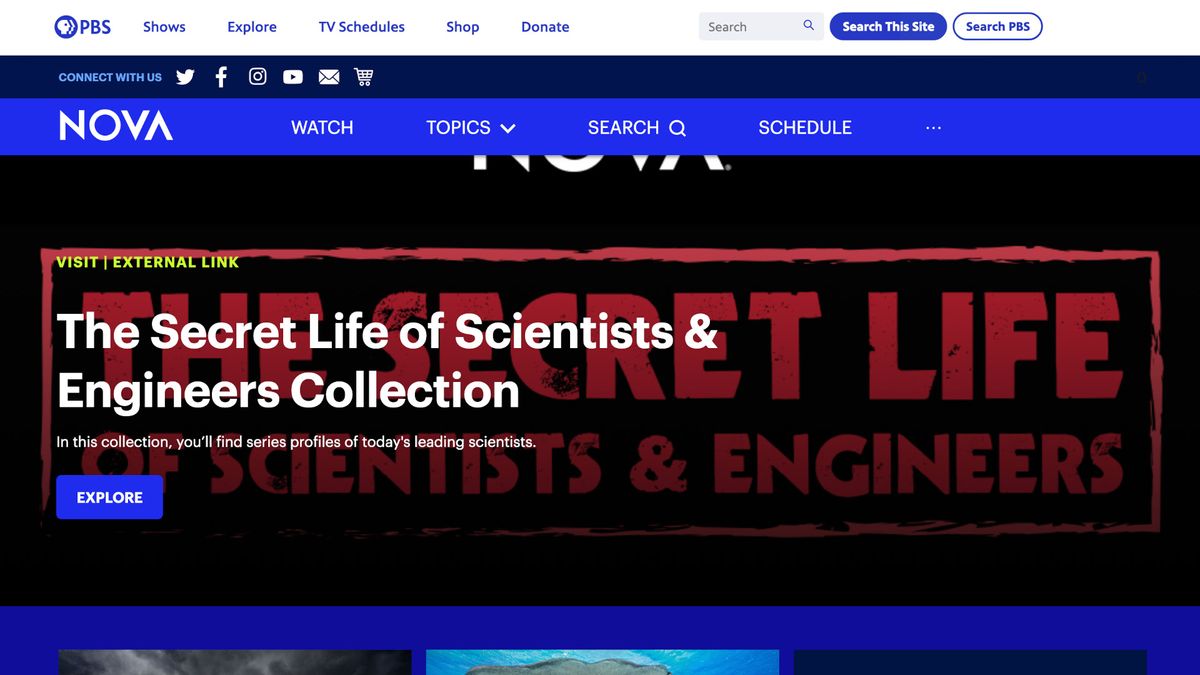1200x675 pixels.
Task: Open NOVA's Twitter page via bird icon
Action: pyautogui.click(x=185, y=76)
